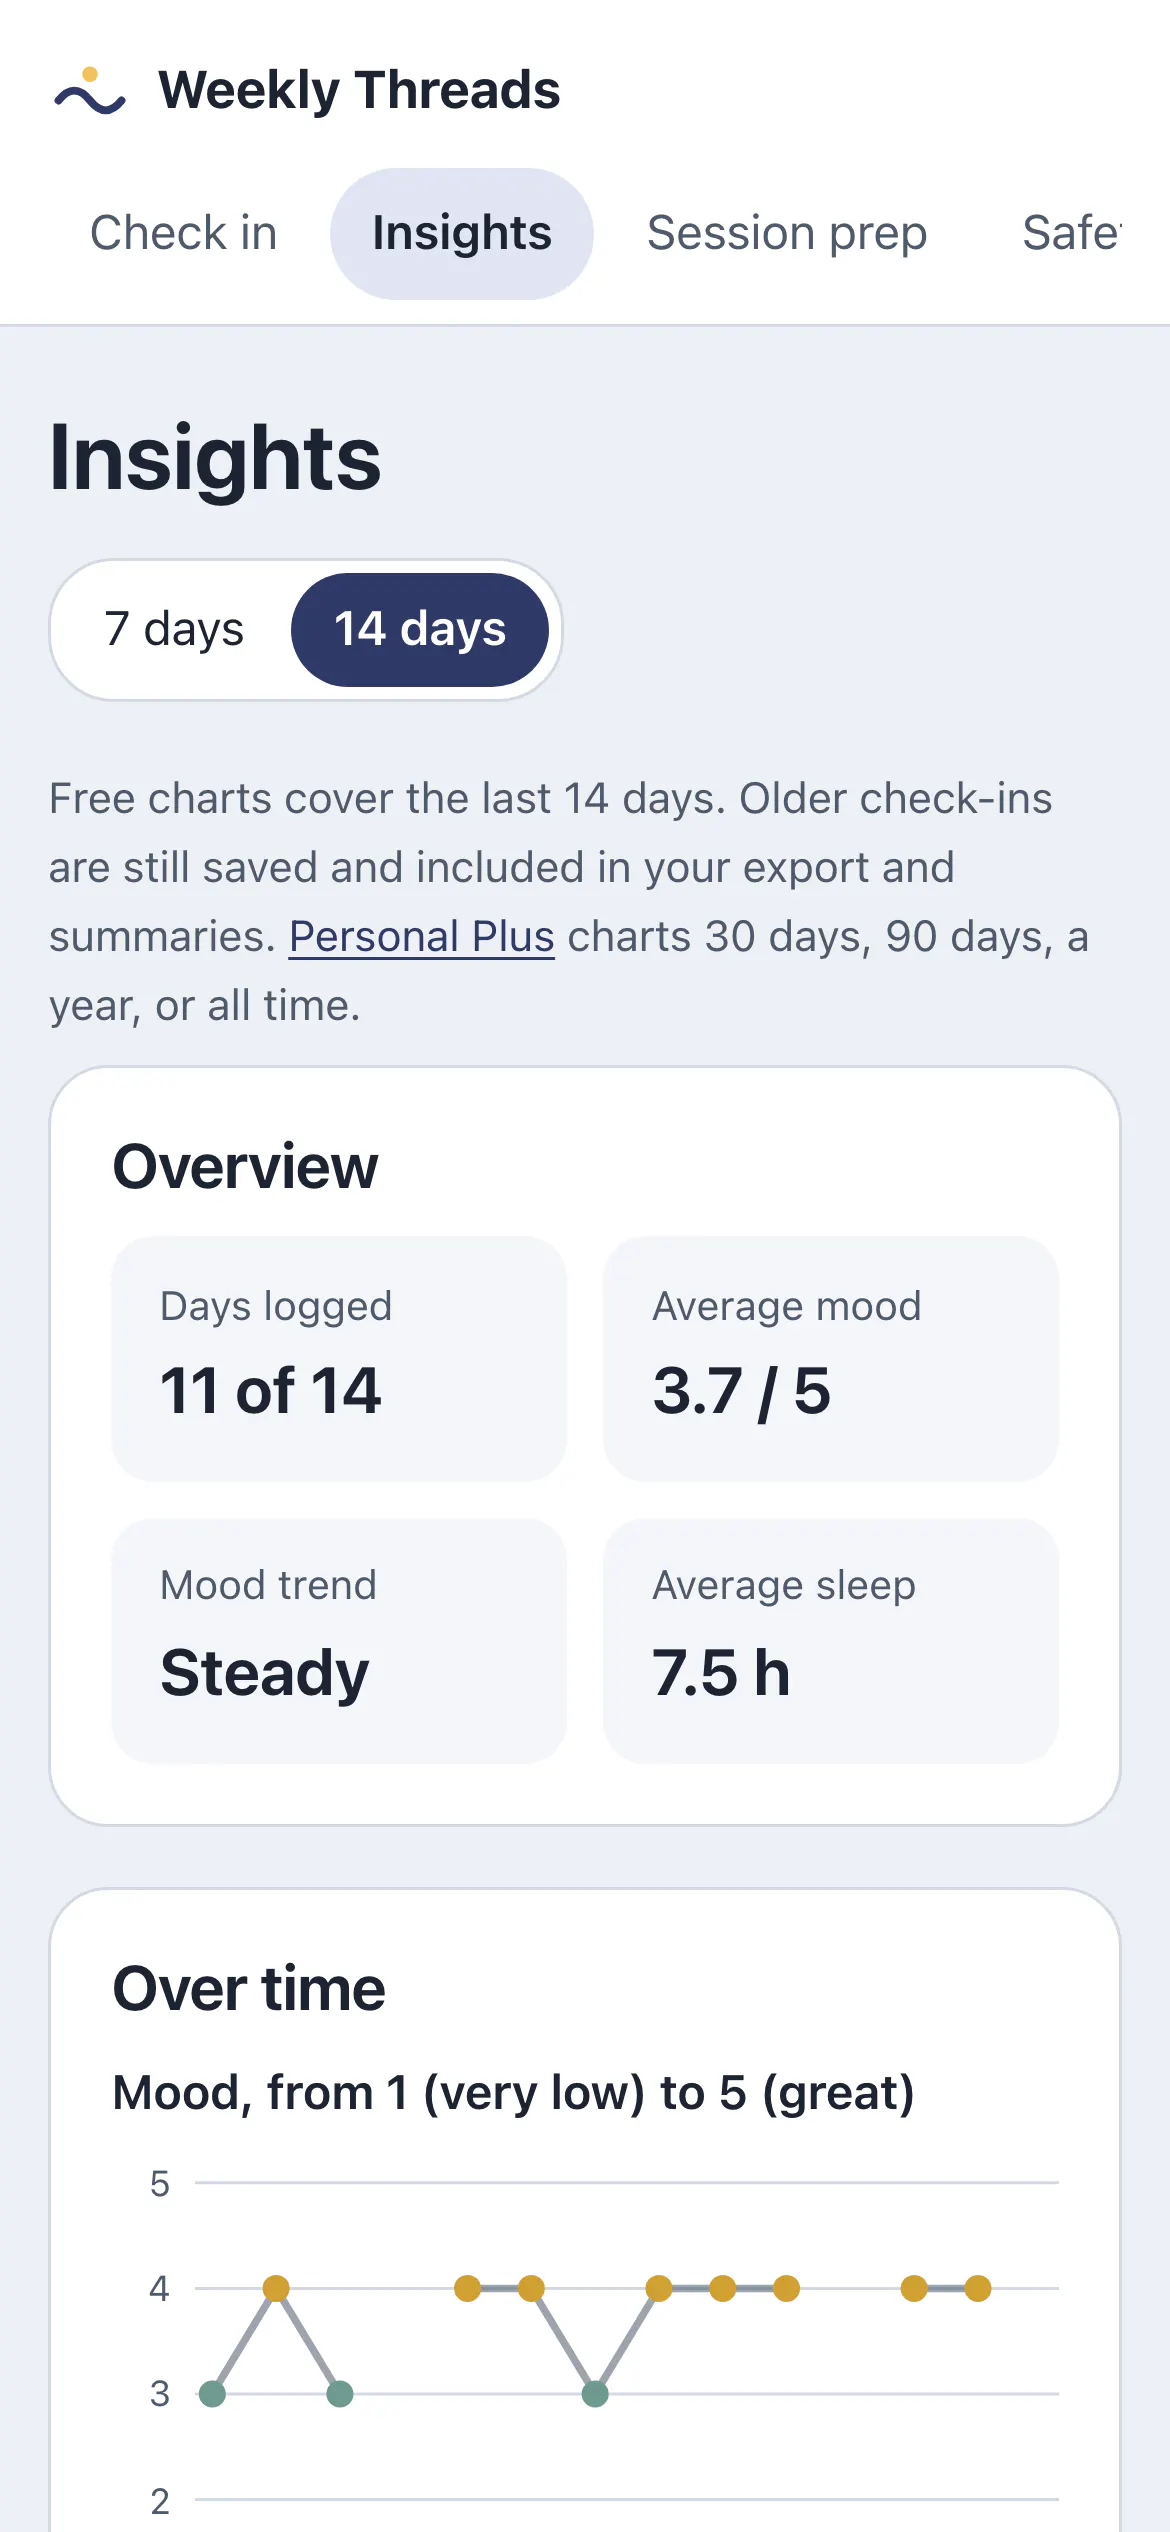Image resolution: width=1170 pixels, height=2532 pixels.
Task: Select the Average mood 3.7 / 5 card
Action: pos(830,1358)
